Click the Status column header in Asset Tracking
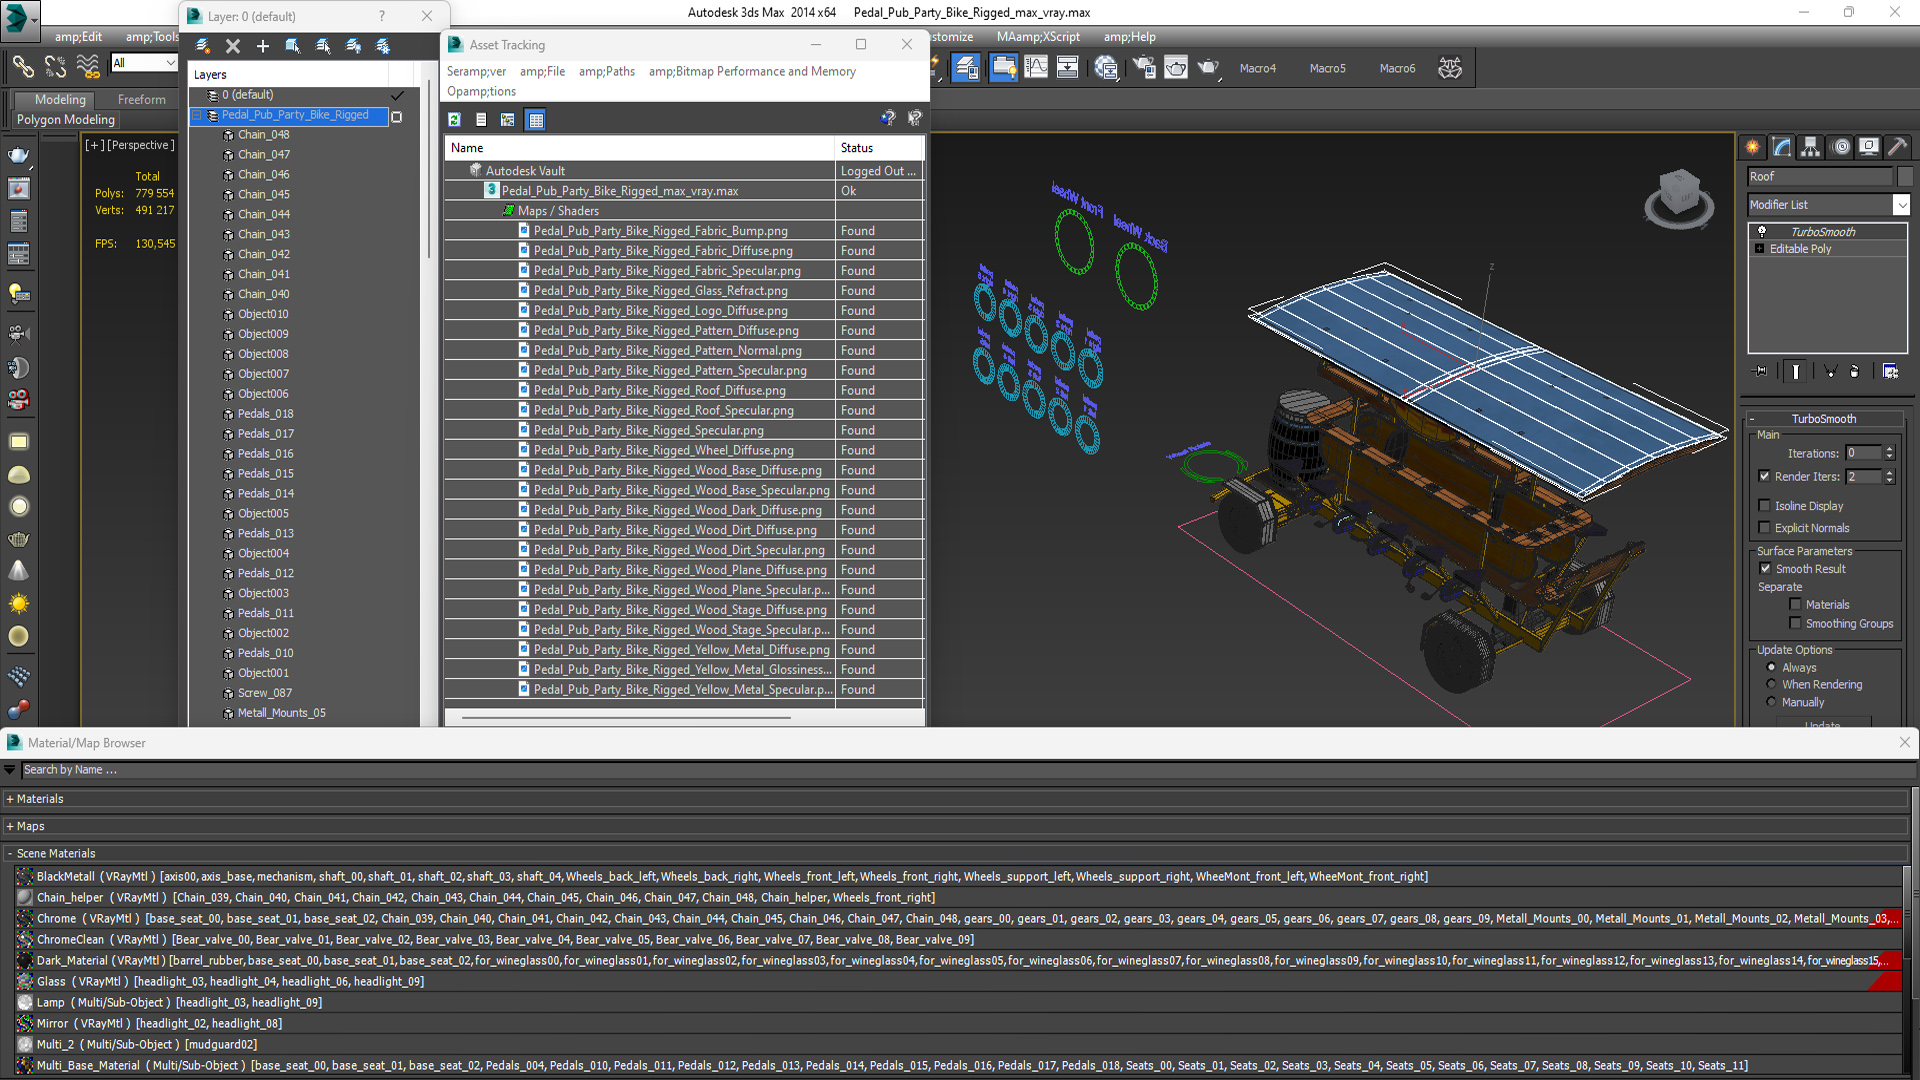This screenshot has height=1080, width=1920. click(879, 148)
